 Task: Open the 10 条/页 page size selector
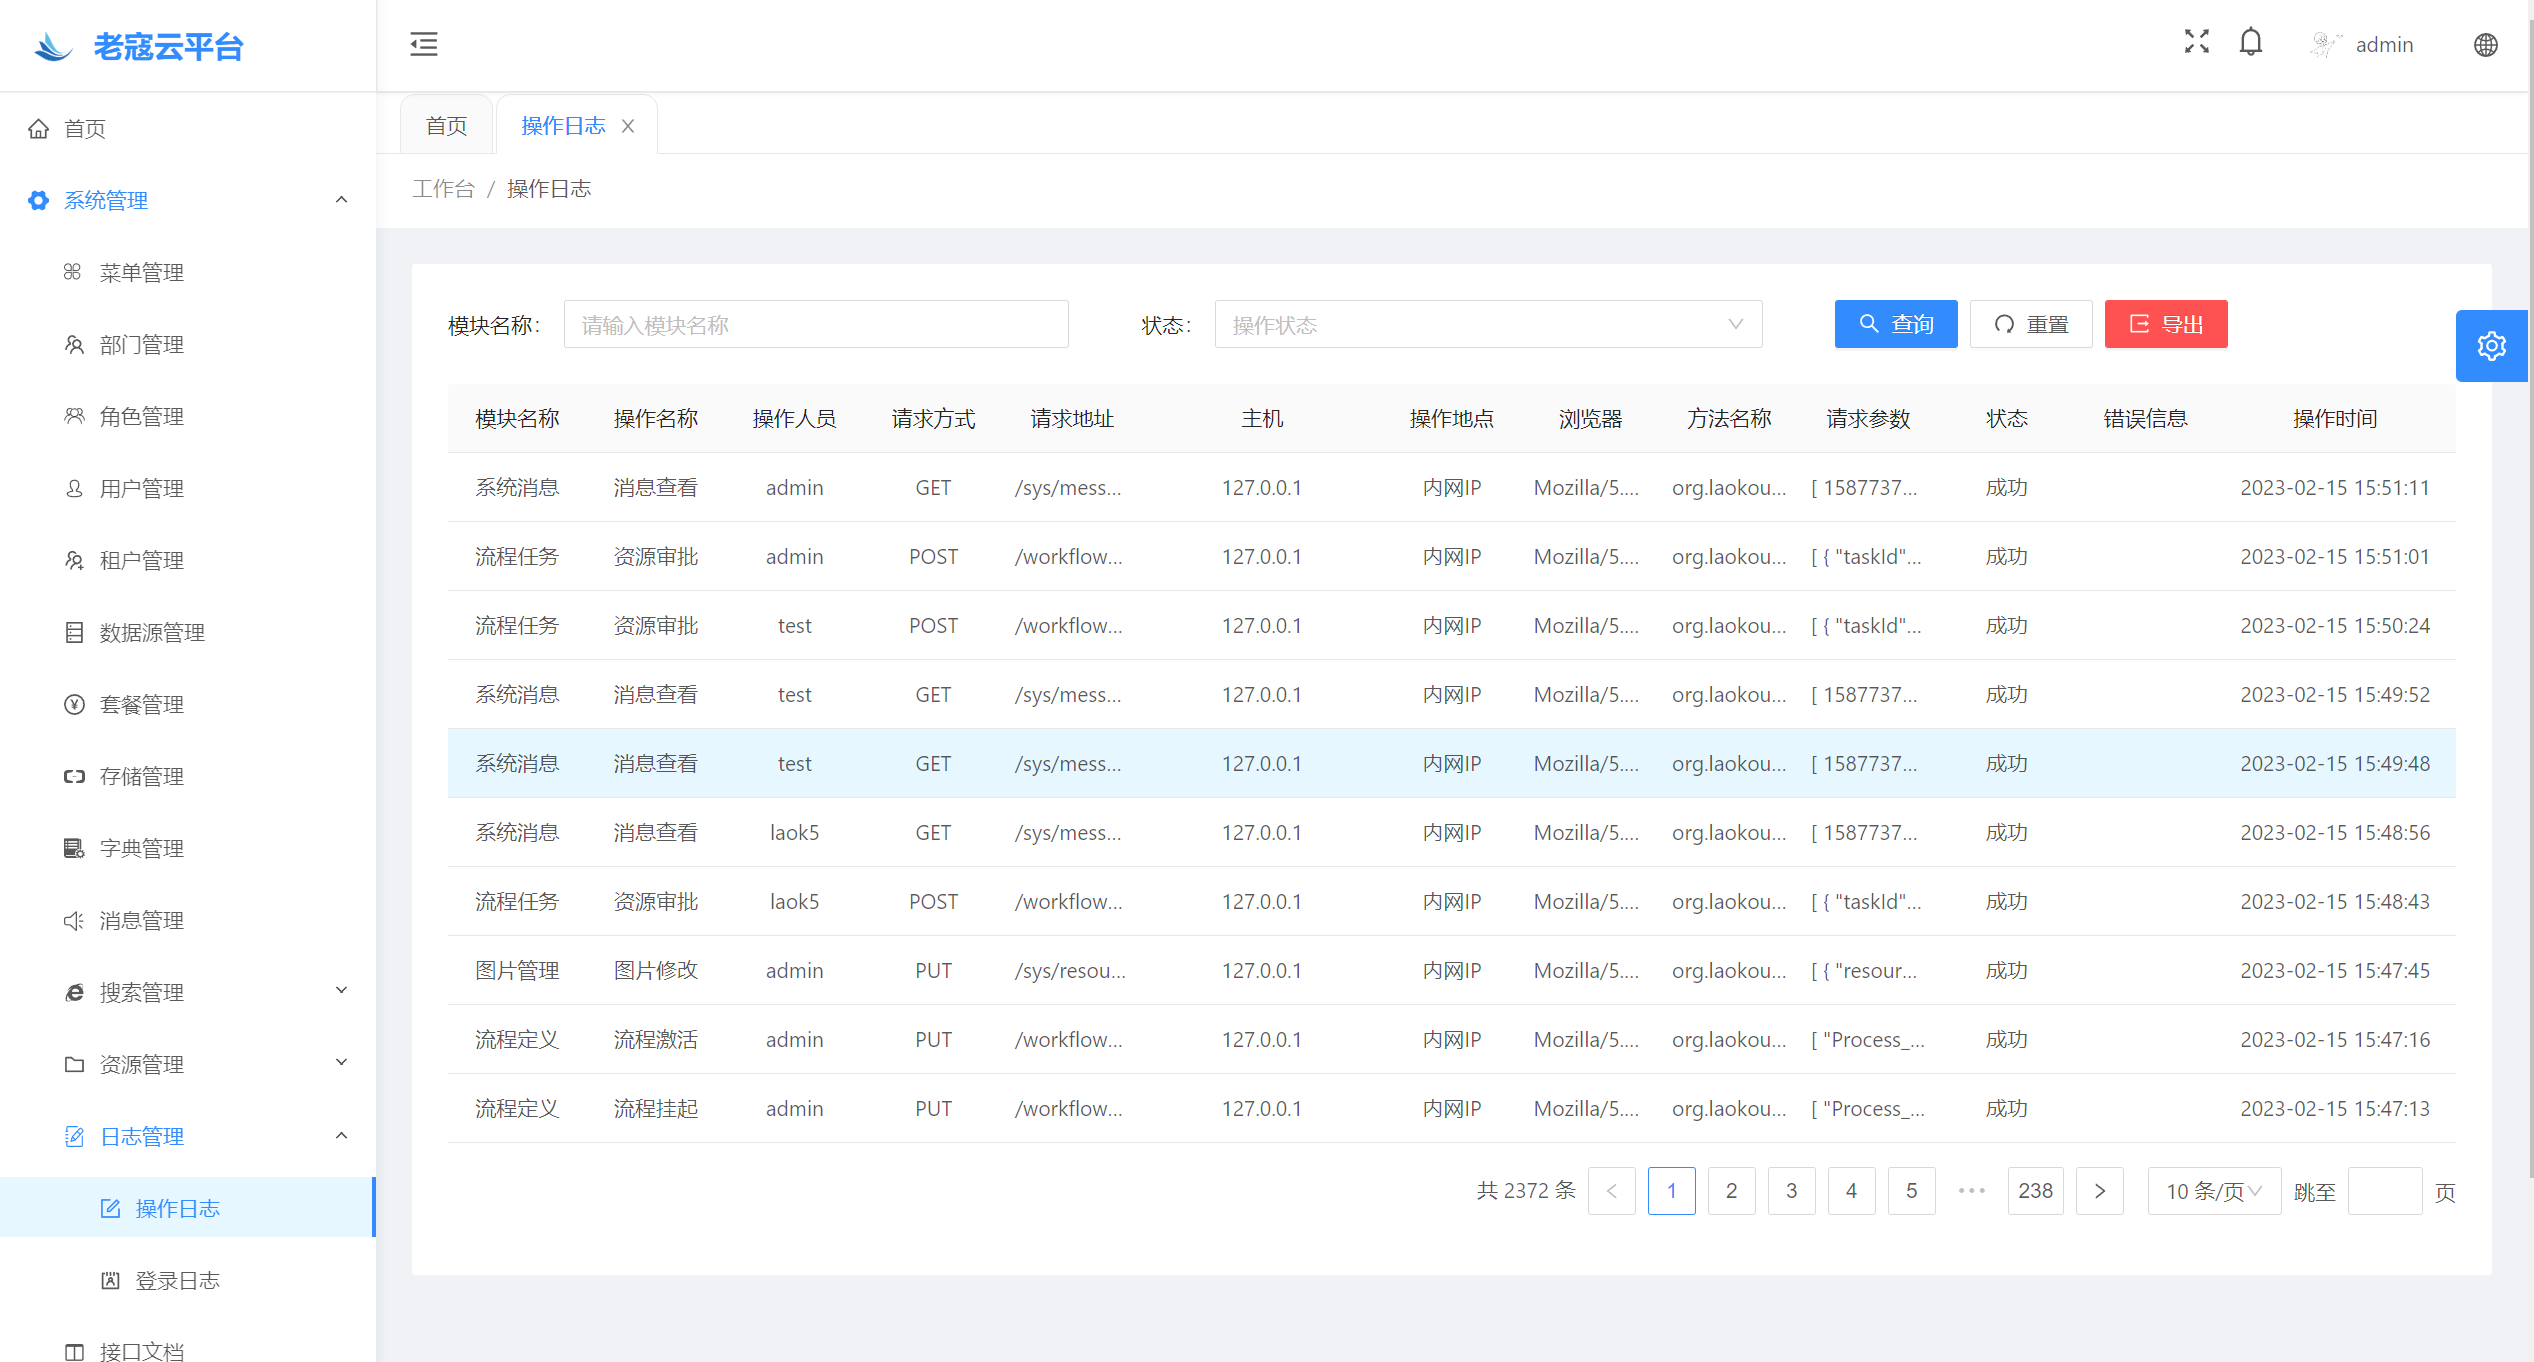pos(2213,1191)
